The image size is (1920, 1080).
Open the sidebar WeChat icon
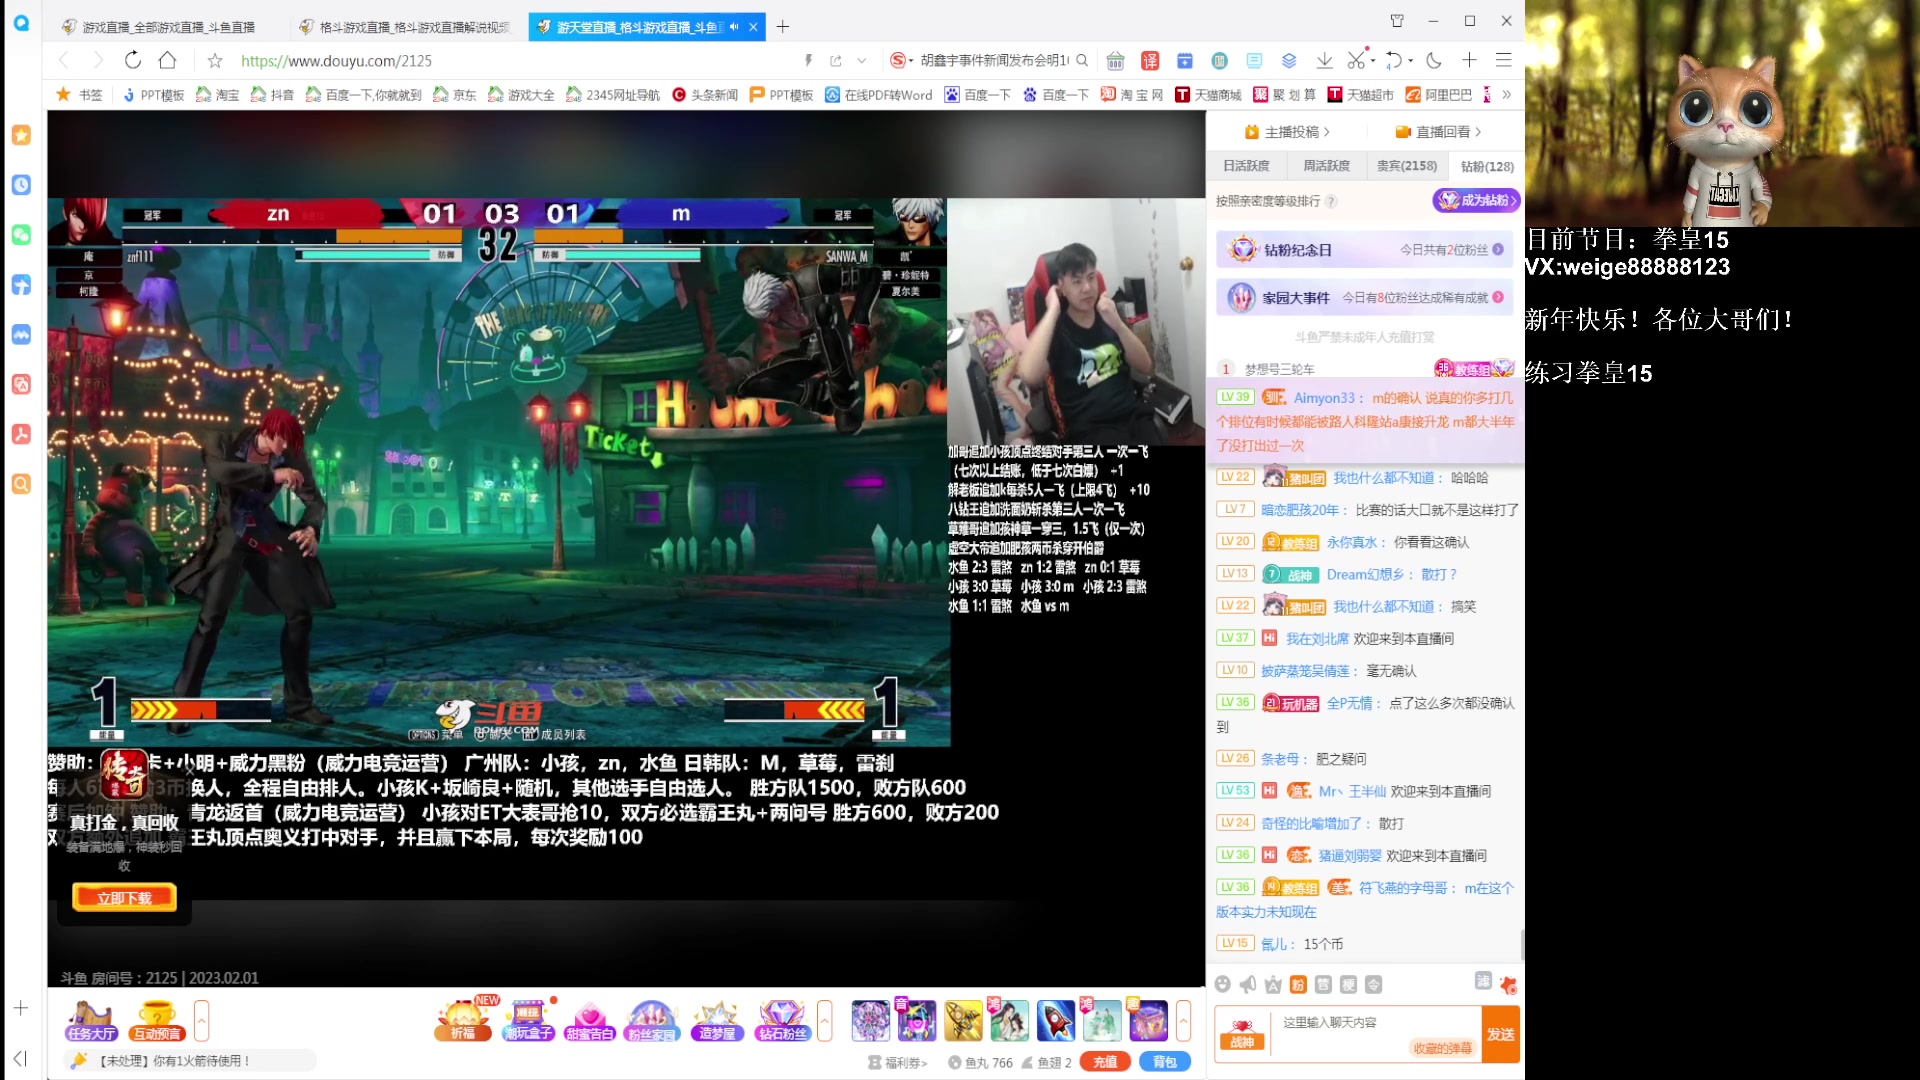(21, 235)
